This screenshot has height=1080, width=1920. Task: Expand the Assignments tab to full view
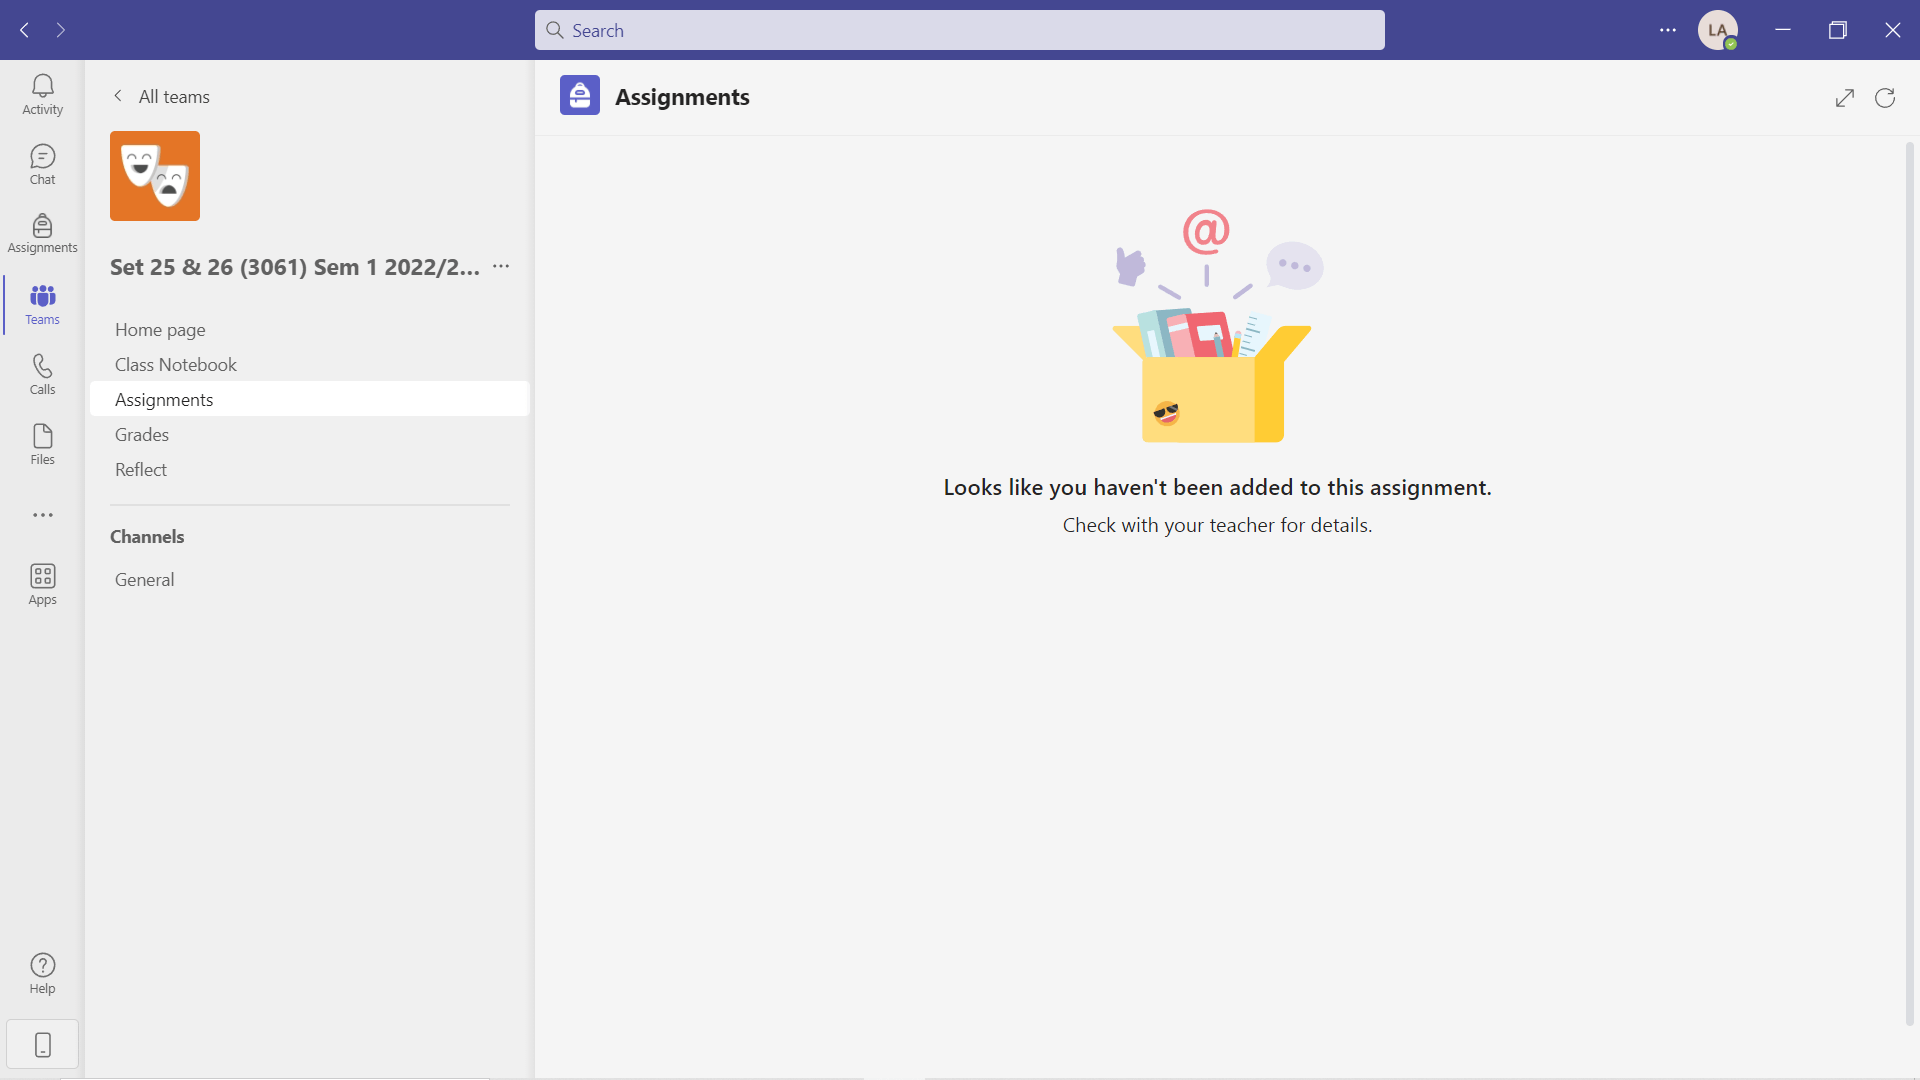[x=1845, y=97]
